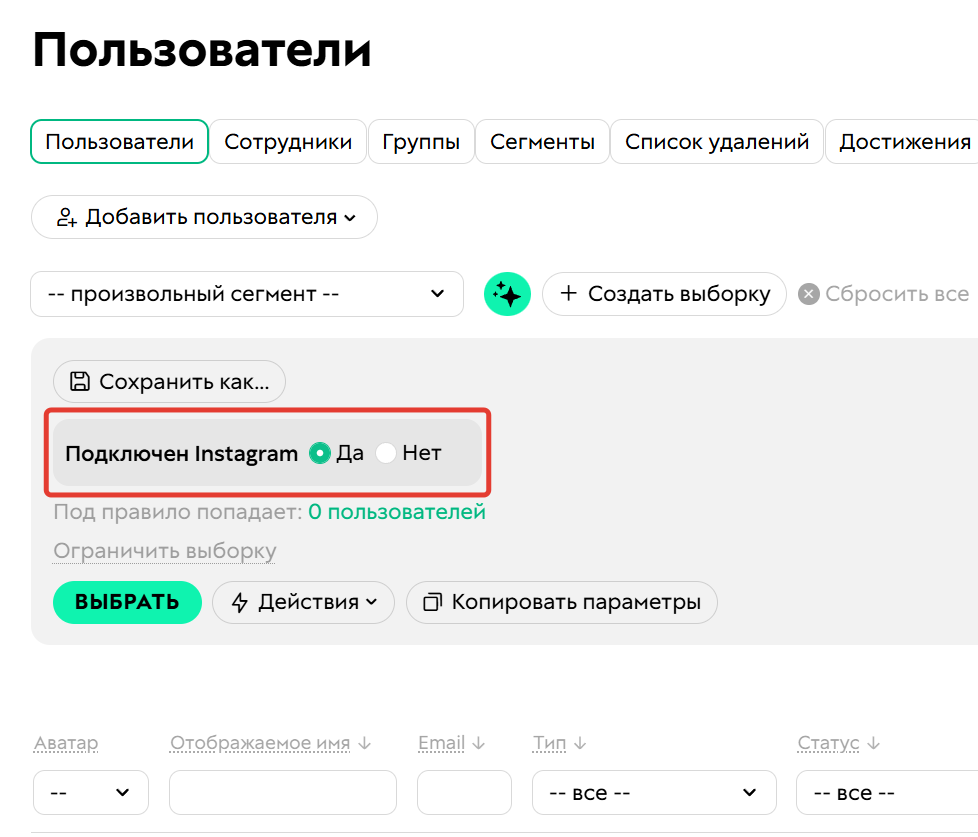
Task: Click the Отображаемое имя filter input
Action: [x=283, y=793]
